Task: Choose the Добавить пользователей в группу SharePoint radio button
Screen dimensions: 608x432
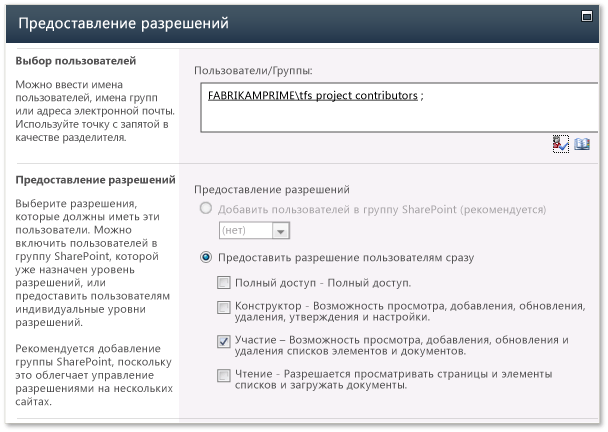Action: tap(206, 208)
